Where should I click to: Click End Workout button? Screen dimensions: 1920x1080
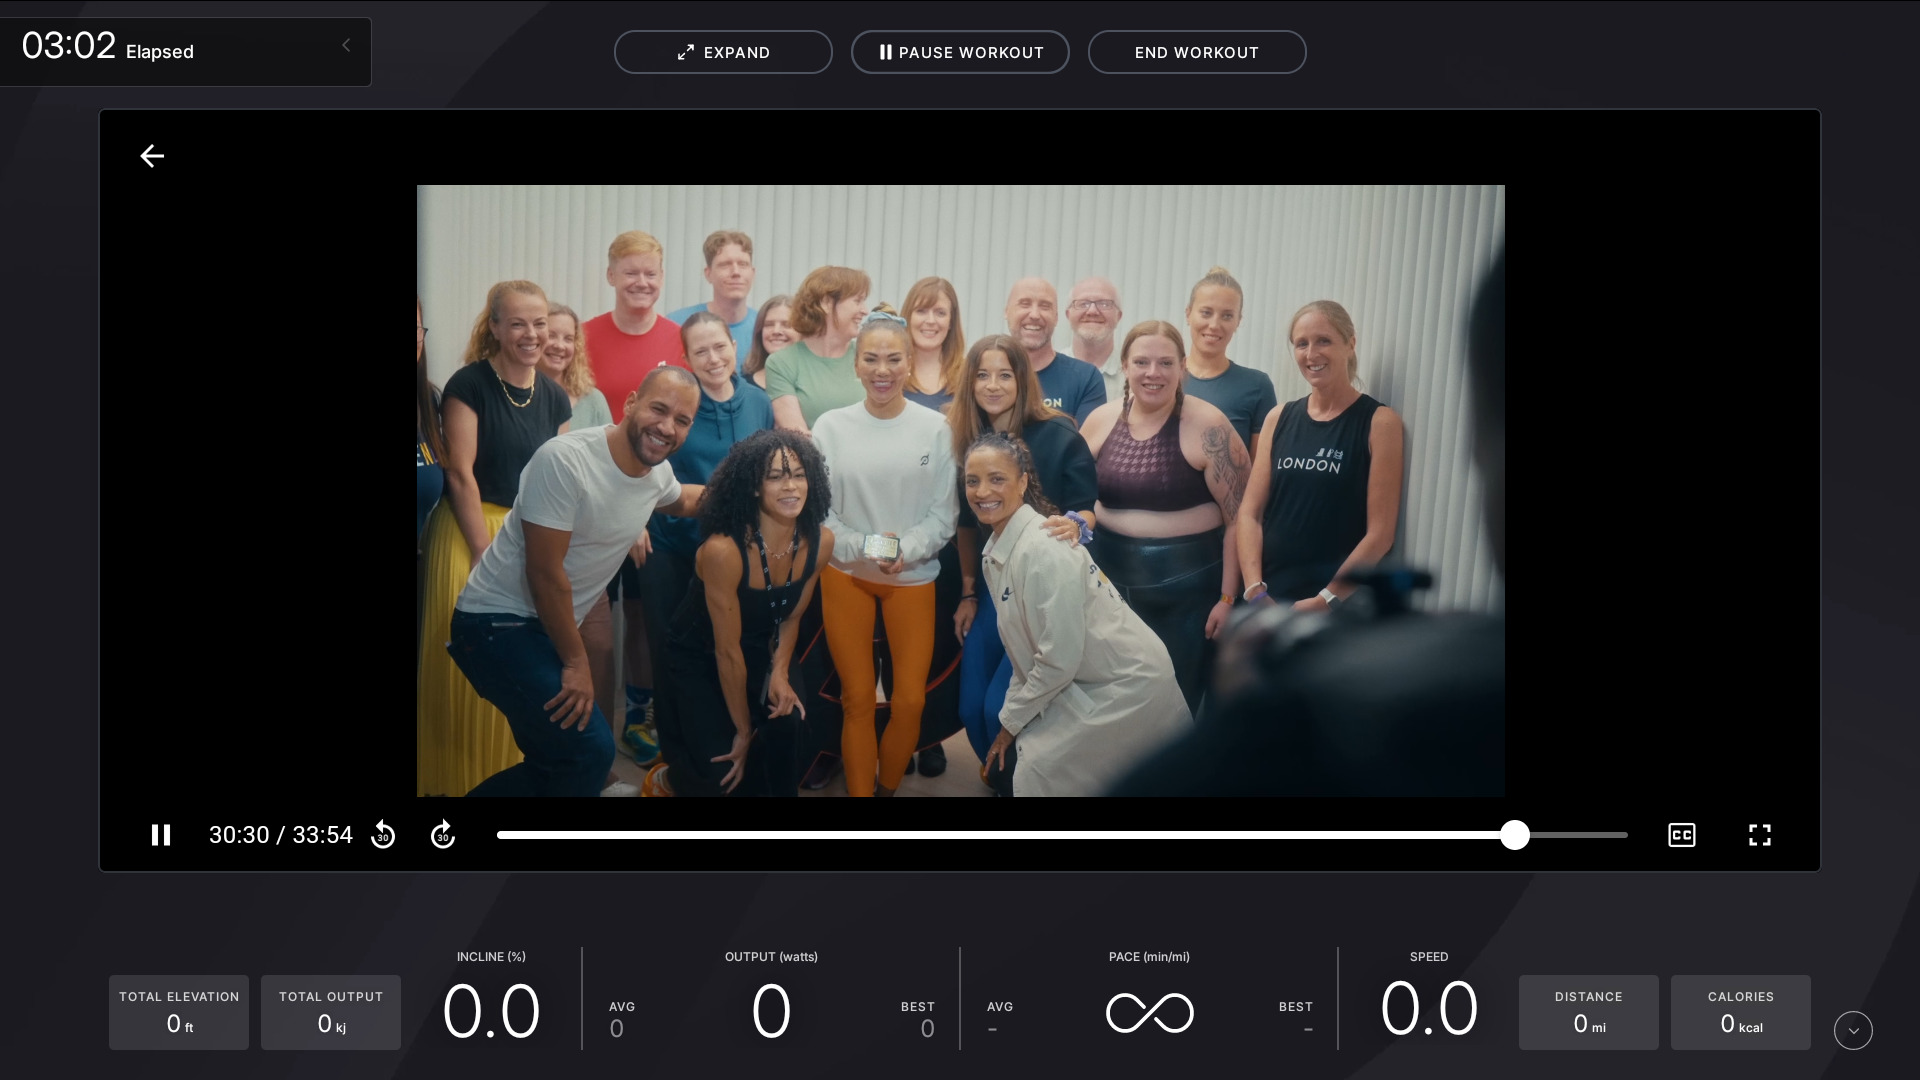tap(1197, 52)
